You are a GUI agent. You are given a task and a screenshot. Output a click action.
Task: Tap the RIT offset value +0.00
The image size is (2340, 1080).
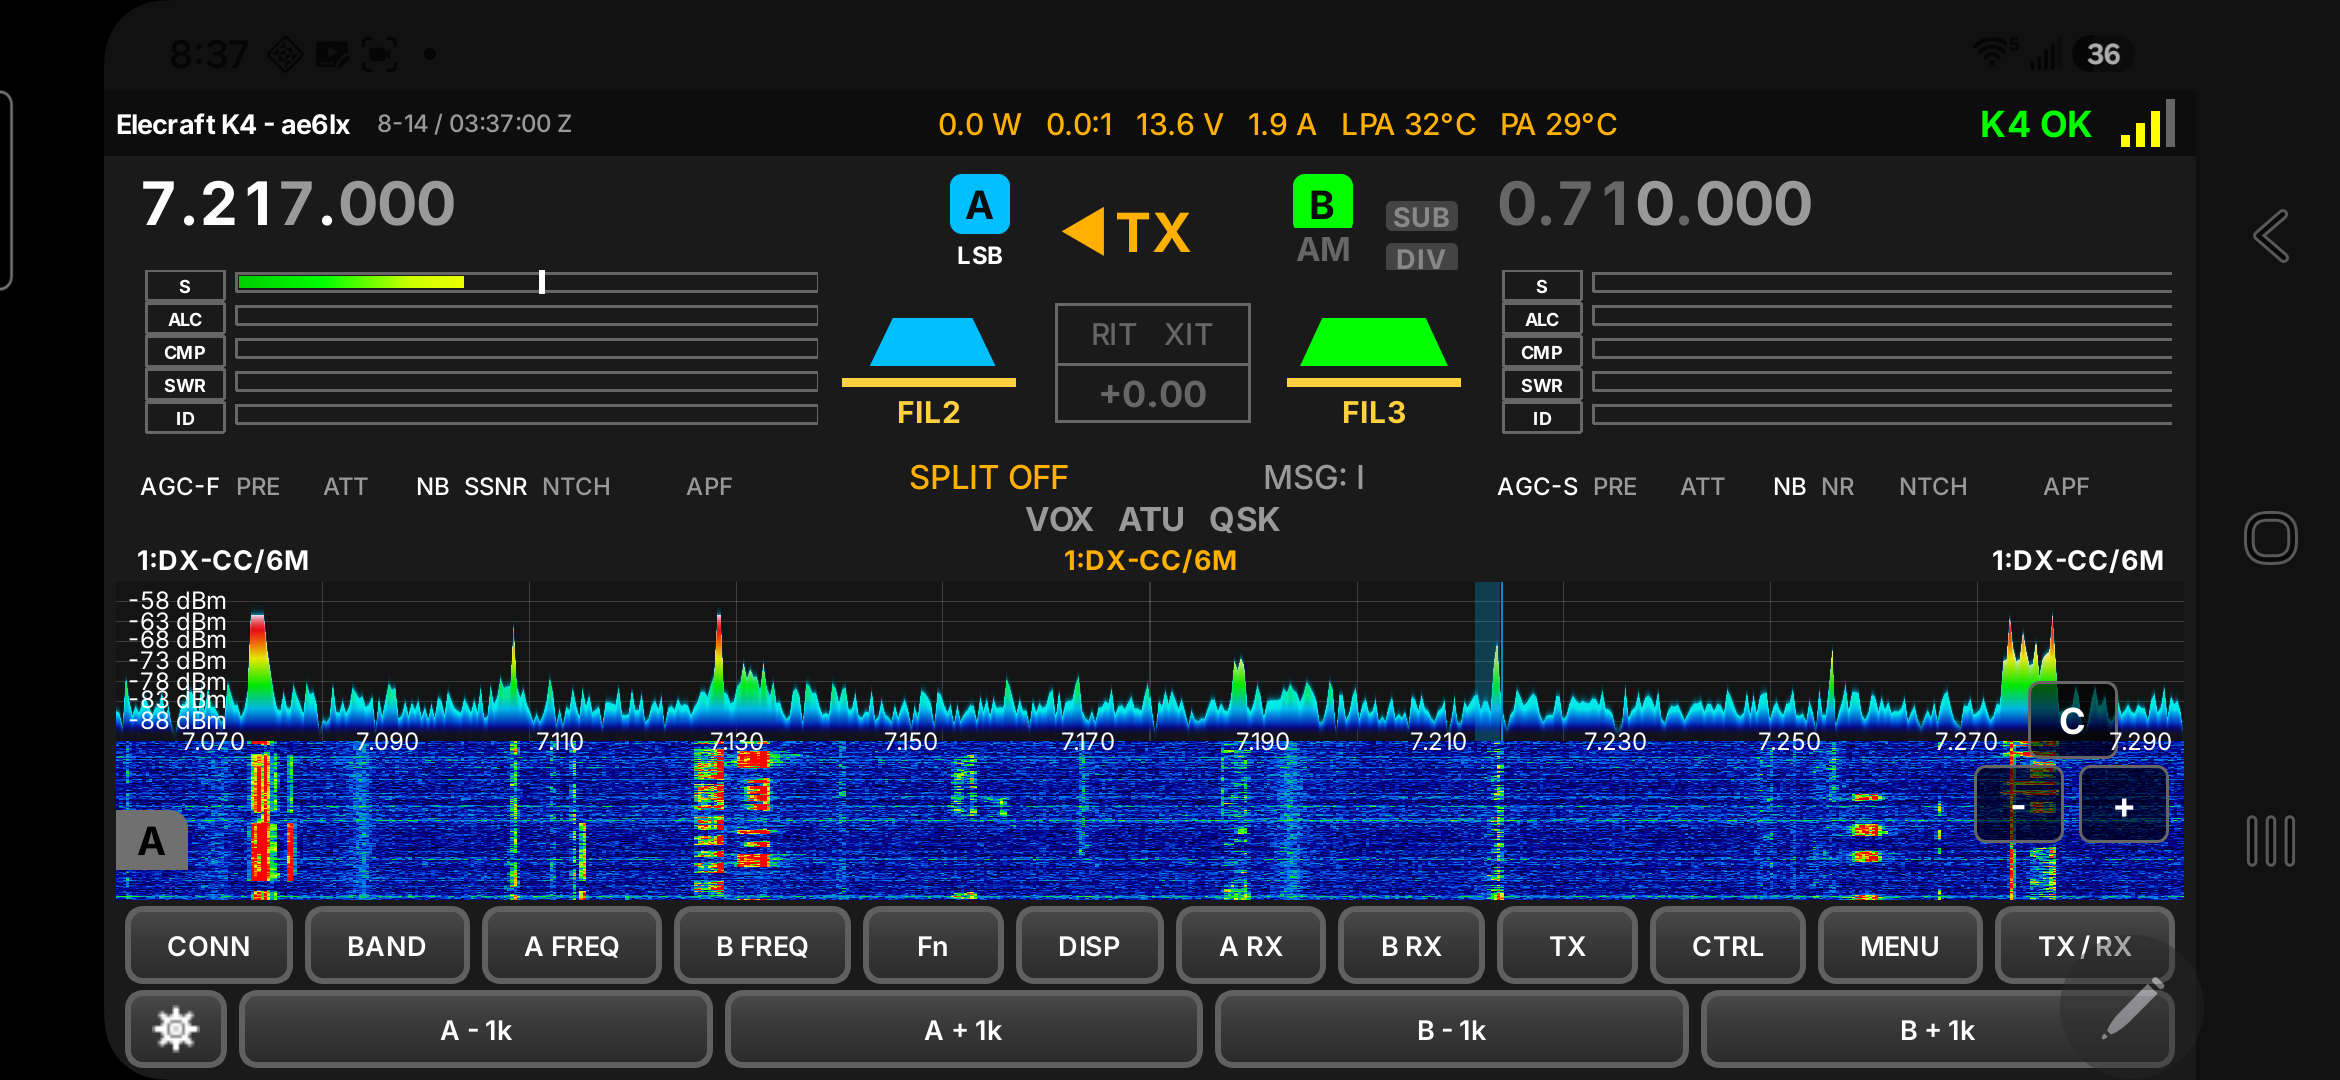[x=1153, y=394]
